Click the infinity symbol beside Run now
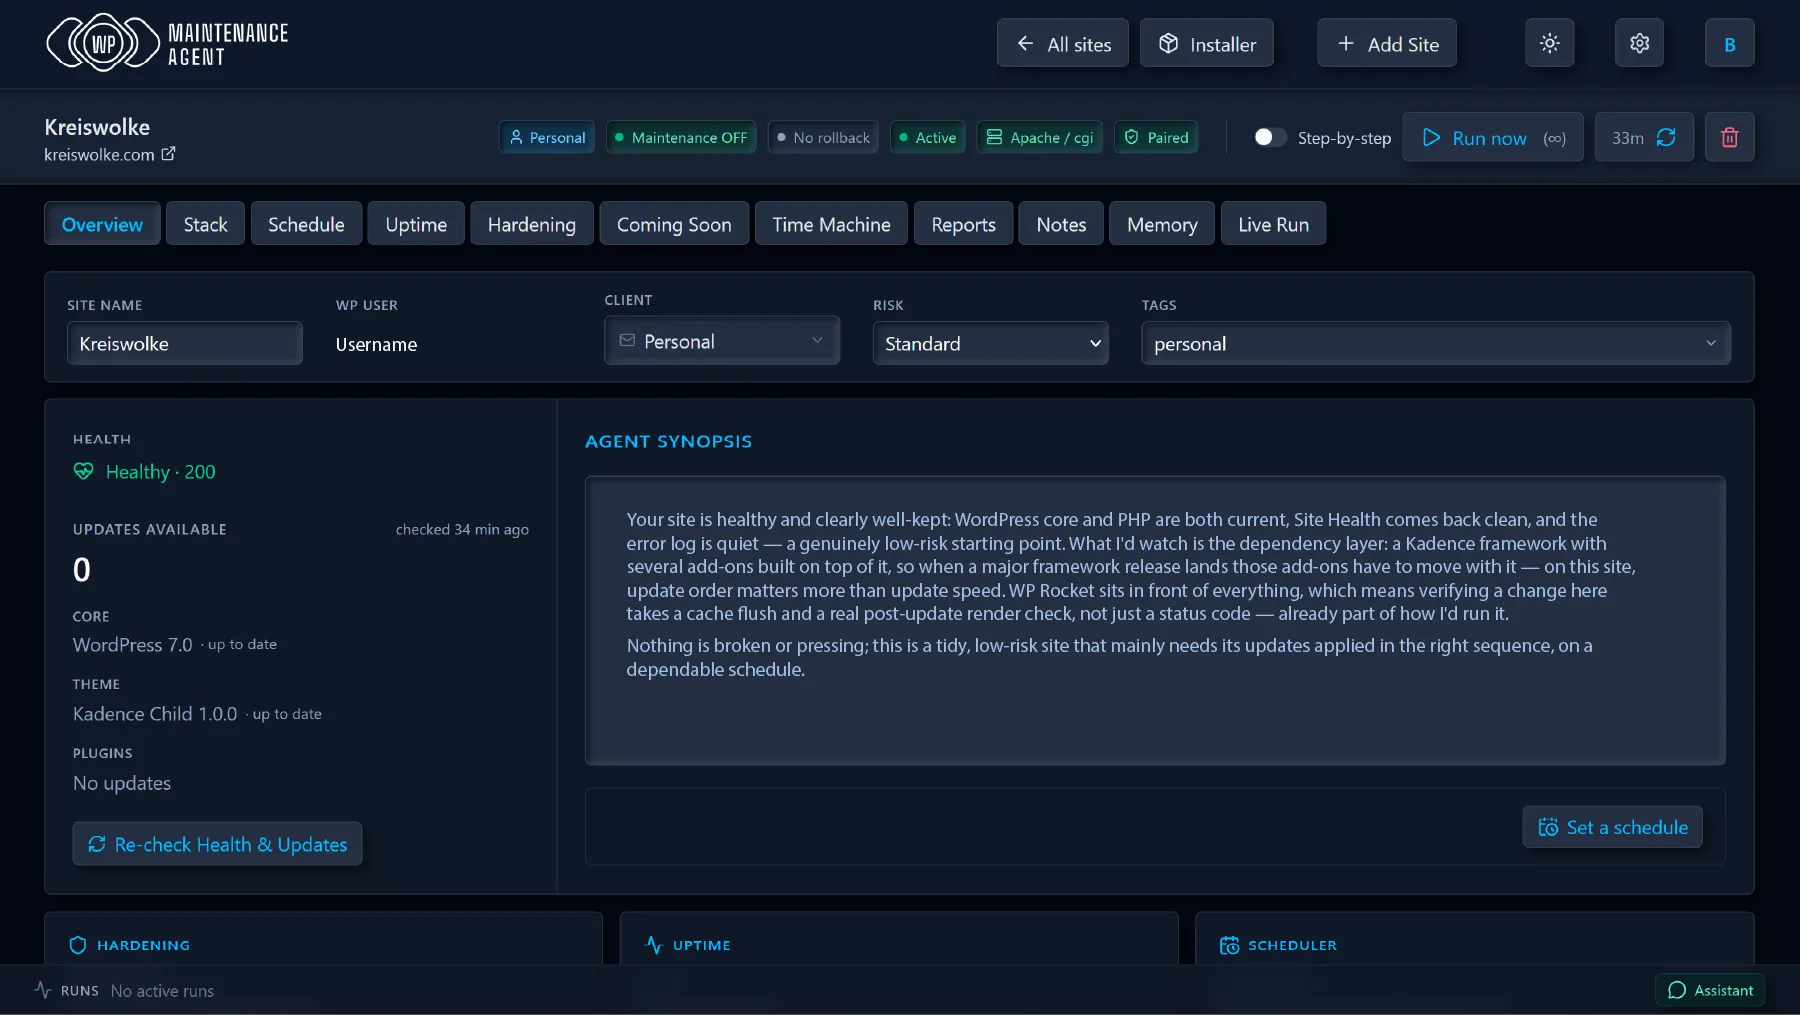Viewport: 1800px width, 1015px height. click(1554, 138)
